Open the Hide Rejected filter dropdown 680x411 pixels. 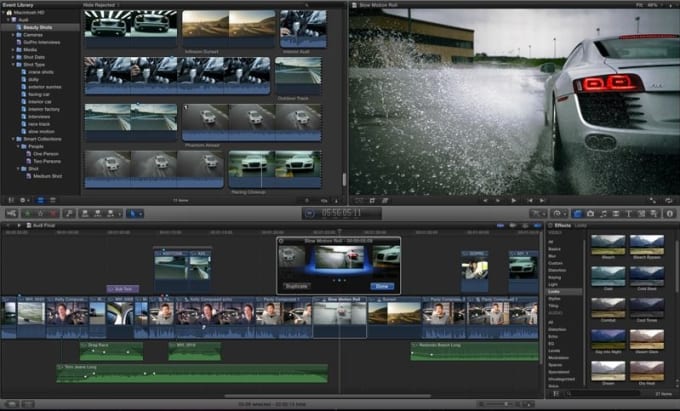[x=101, y=5]
